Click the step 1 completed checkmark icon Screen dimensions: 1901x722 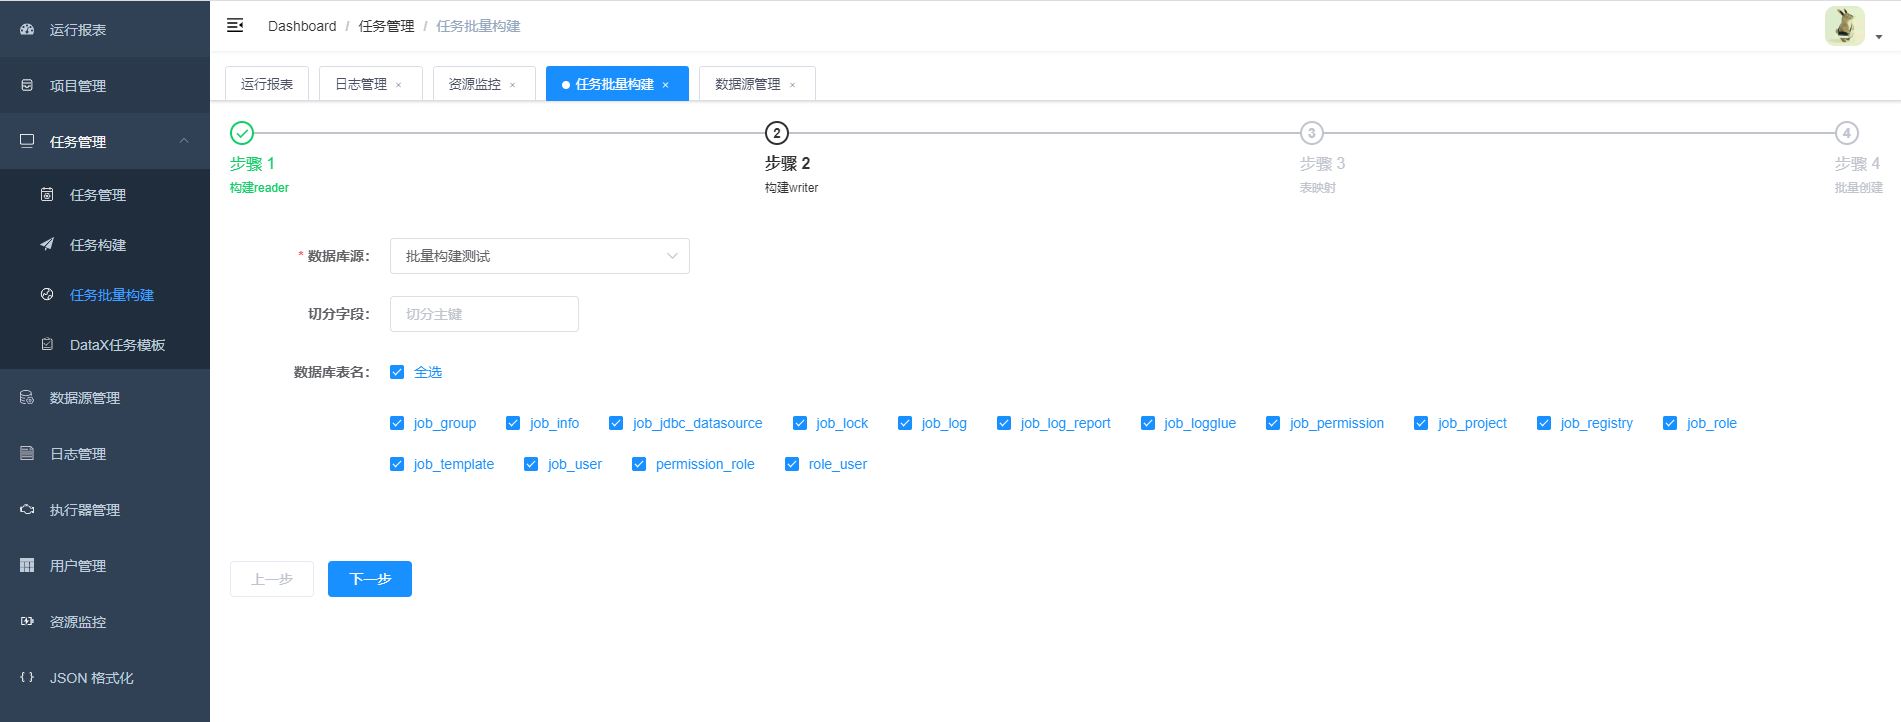click(x=242, y=133)
